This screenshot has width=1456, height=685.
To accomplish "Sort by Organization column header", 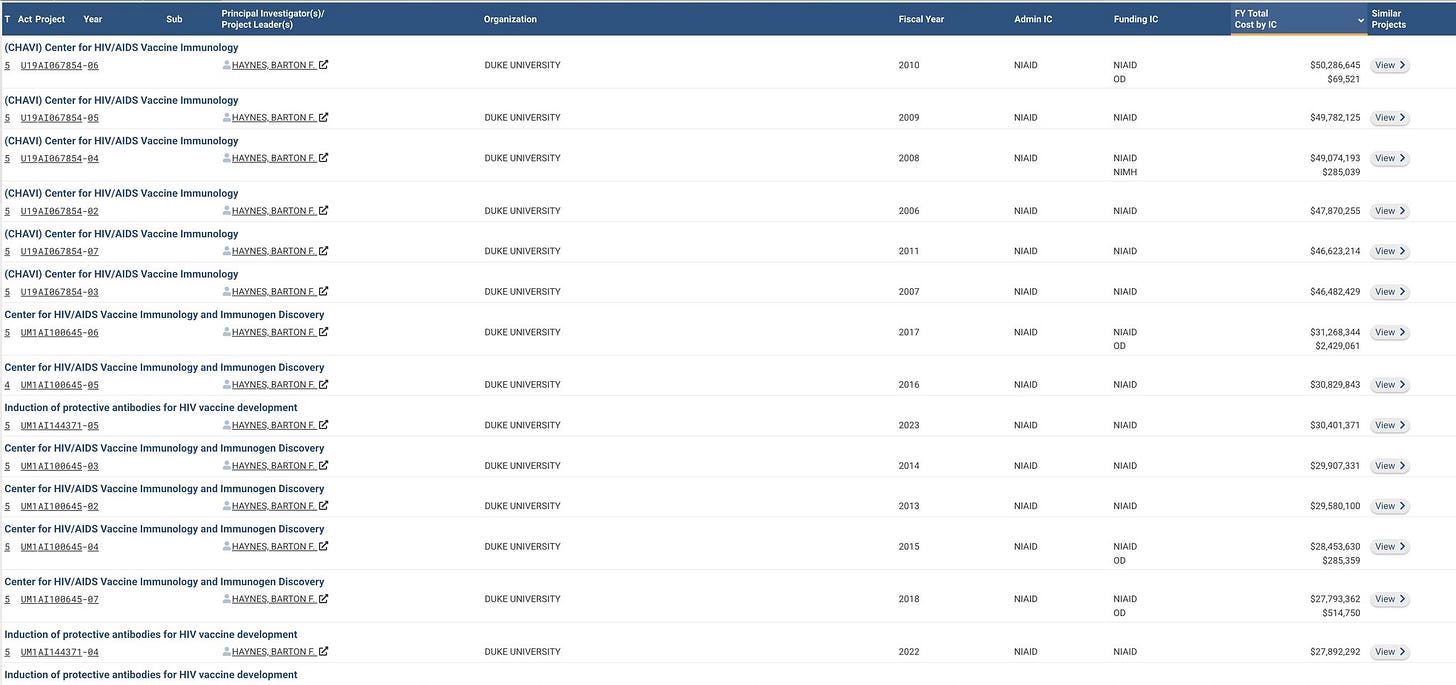I will pyautogui.click(x=510, y=19).
